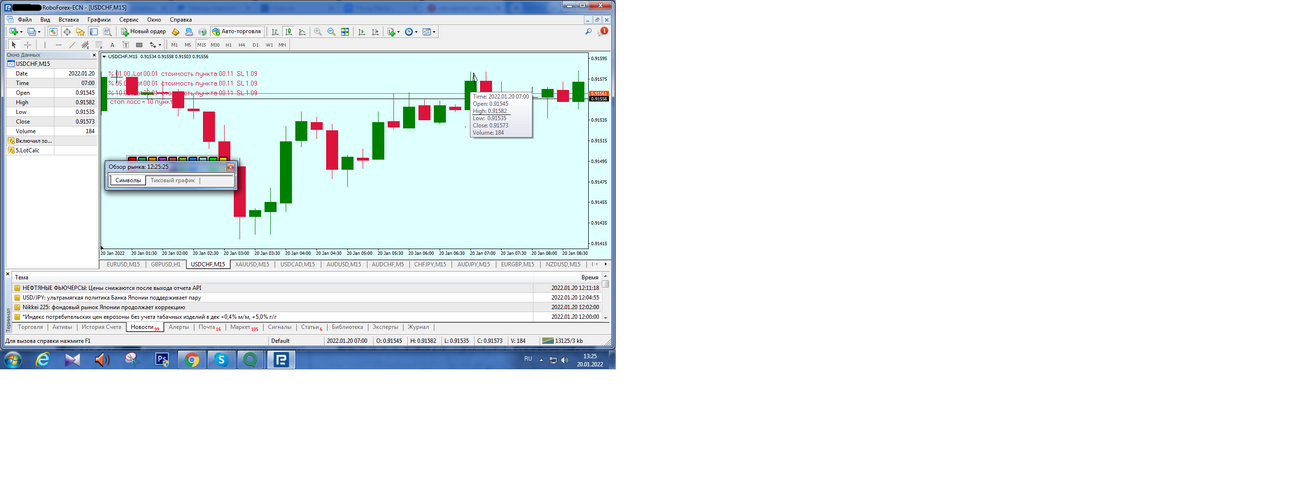This screenshot has height=502, width=1290.
Task: Select the equidistant channel tool
Action: tap(85, 45)
